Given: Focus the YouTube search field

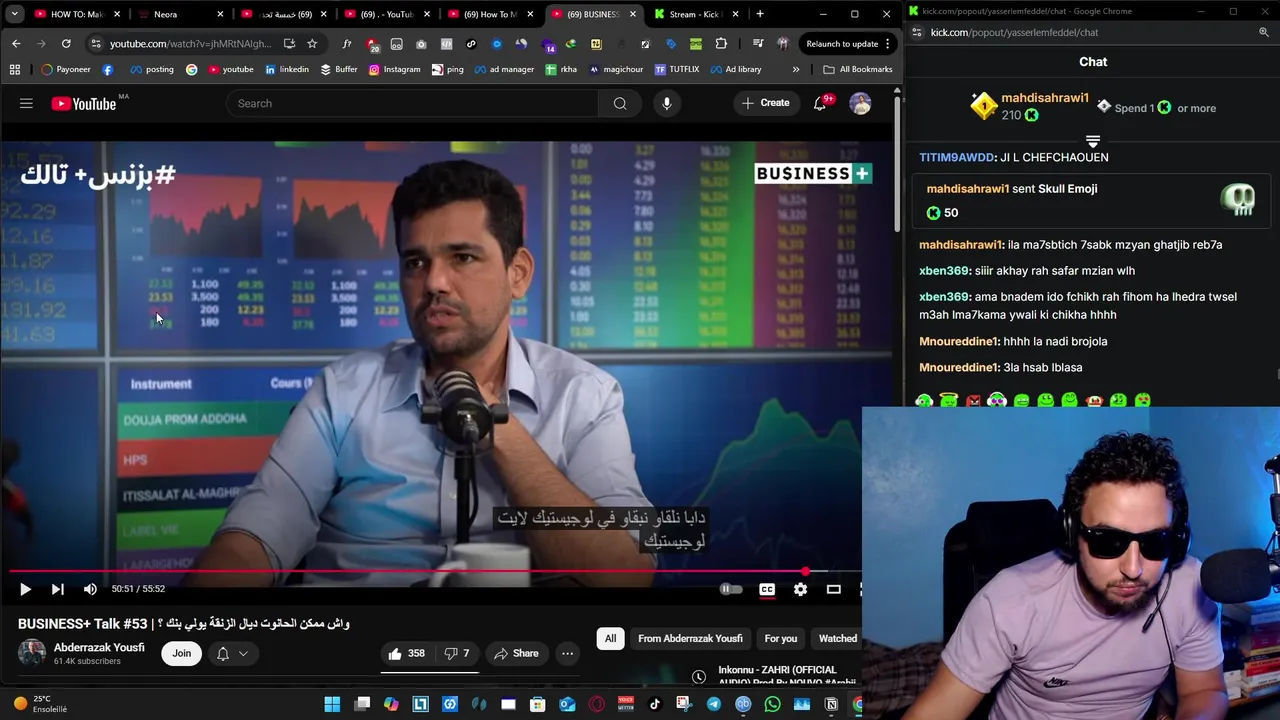Looking at the screenshot, I should tap(412, 103).
